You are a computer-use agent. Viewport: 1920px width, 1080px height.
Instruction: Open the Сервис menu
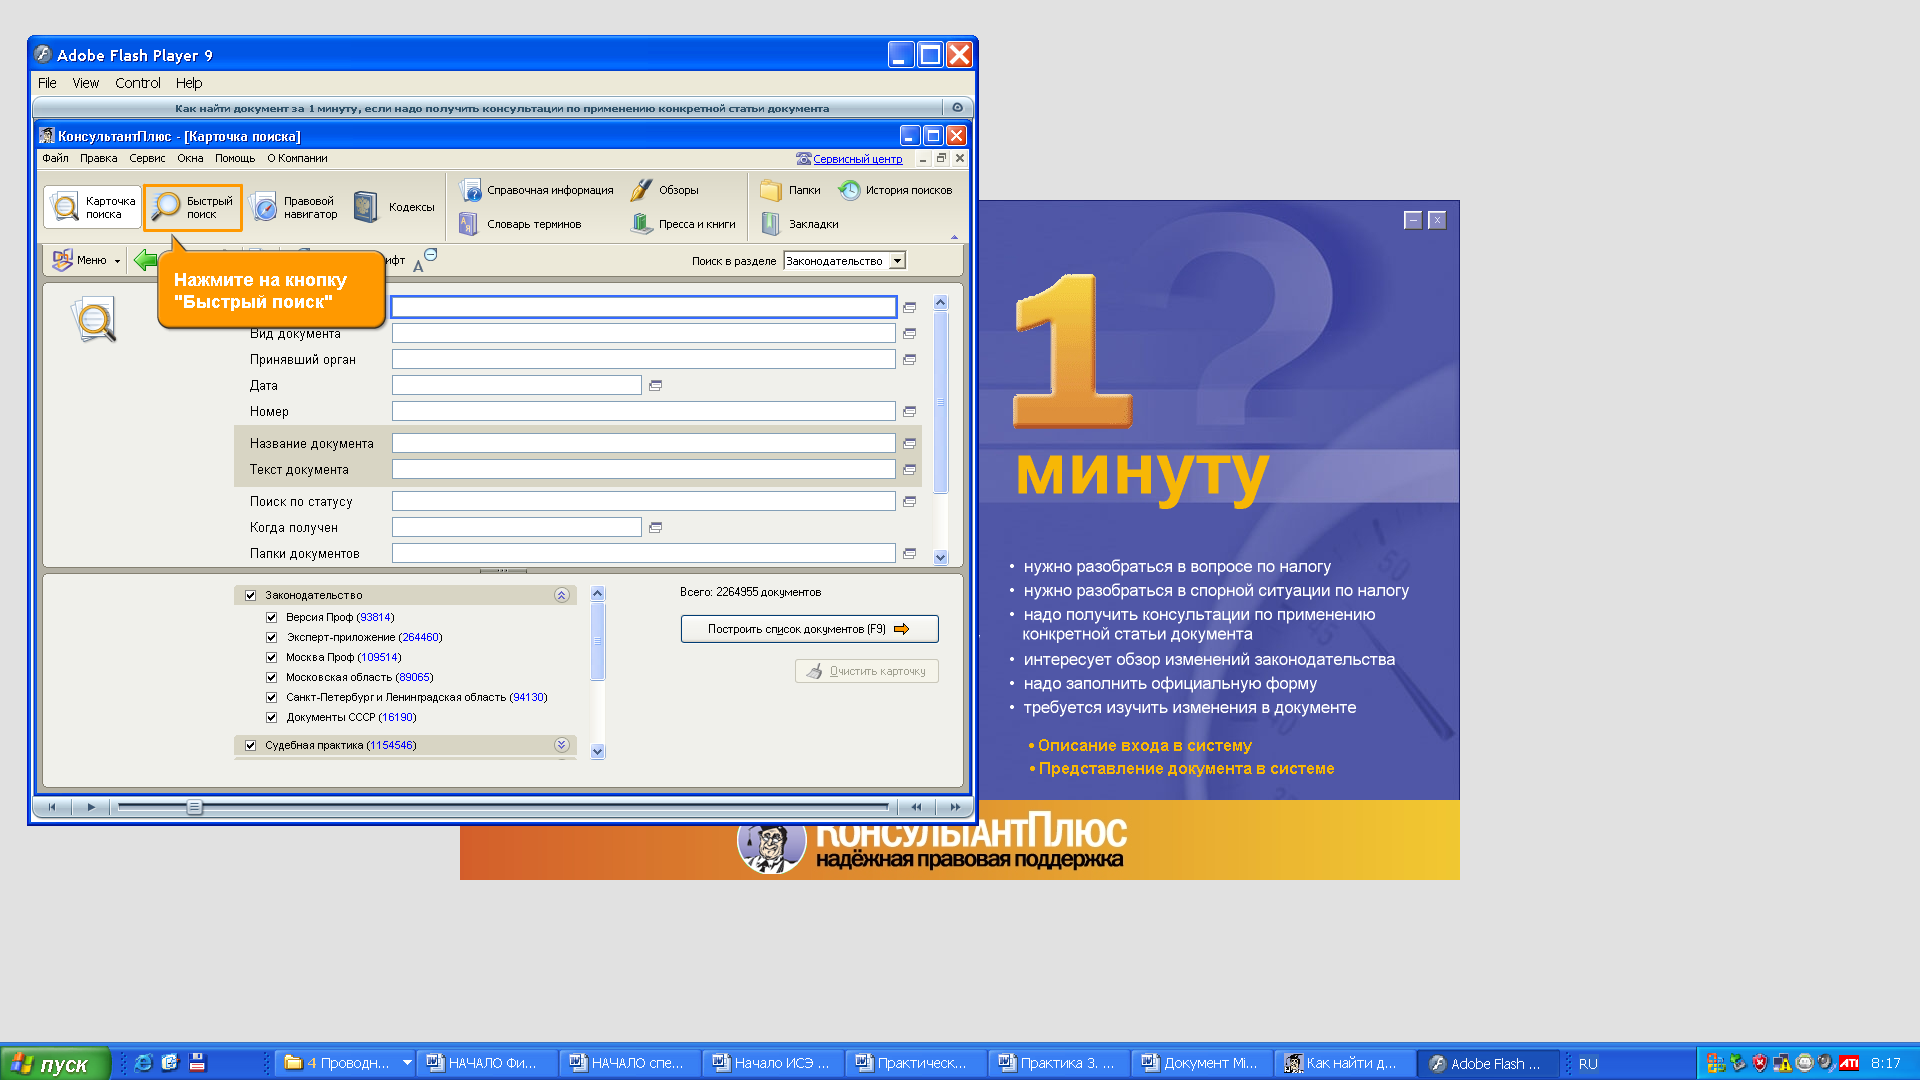tap(147, 158)
